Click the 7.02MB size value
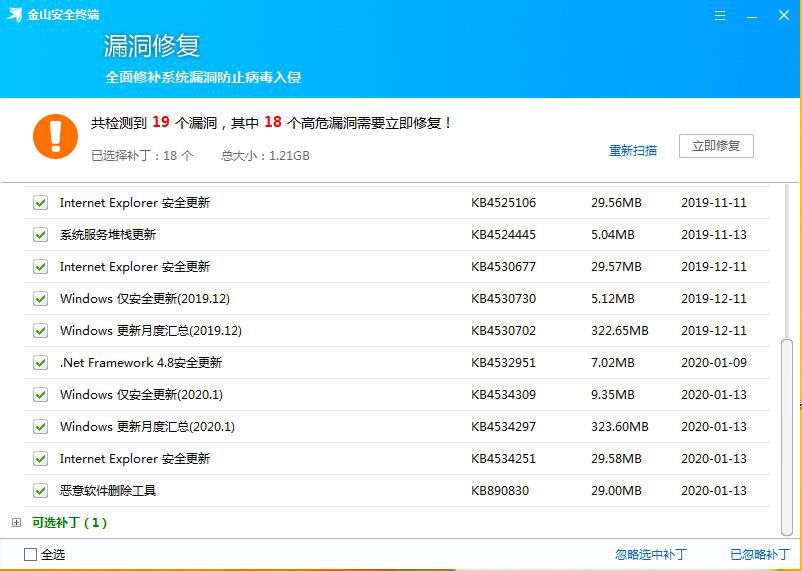The height and width of the screenshot is (571, 802). click(x=613, y=363)
